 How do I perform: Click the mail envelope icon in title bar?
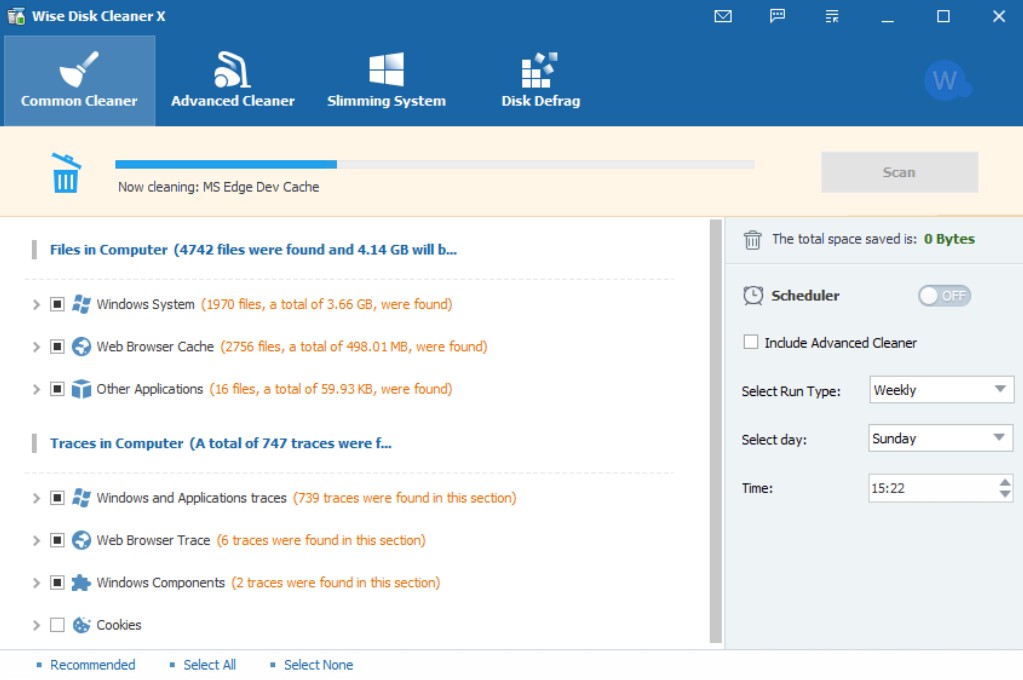[723, 16]
